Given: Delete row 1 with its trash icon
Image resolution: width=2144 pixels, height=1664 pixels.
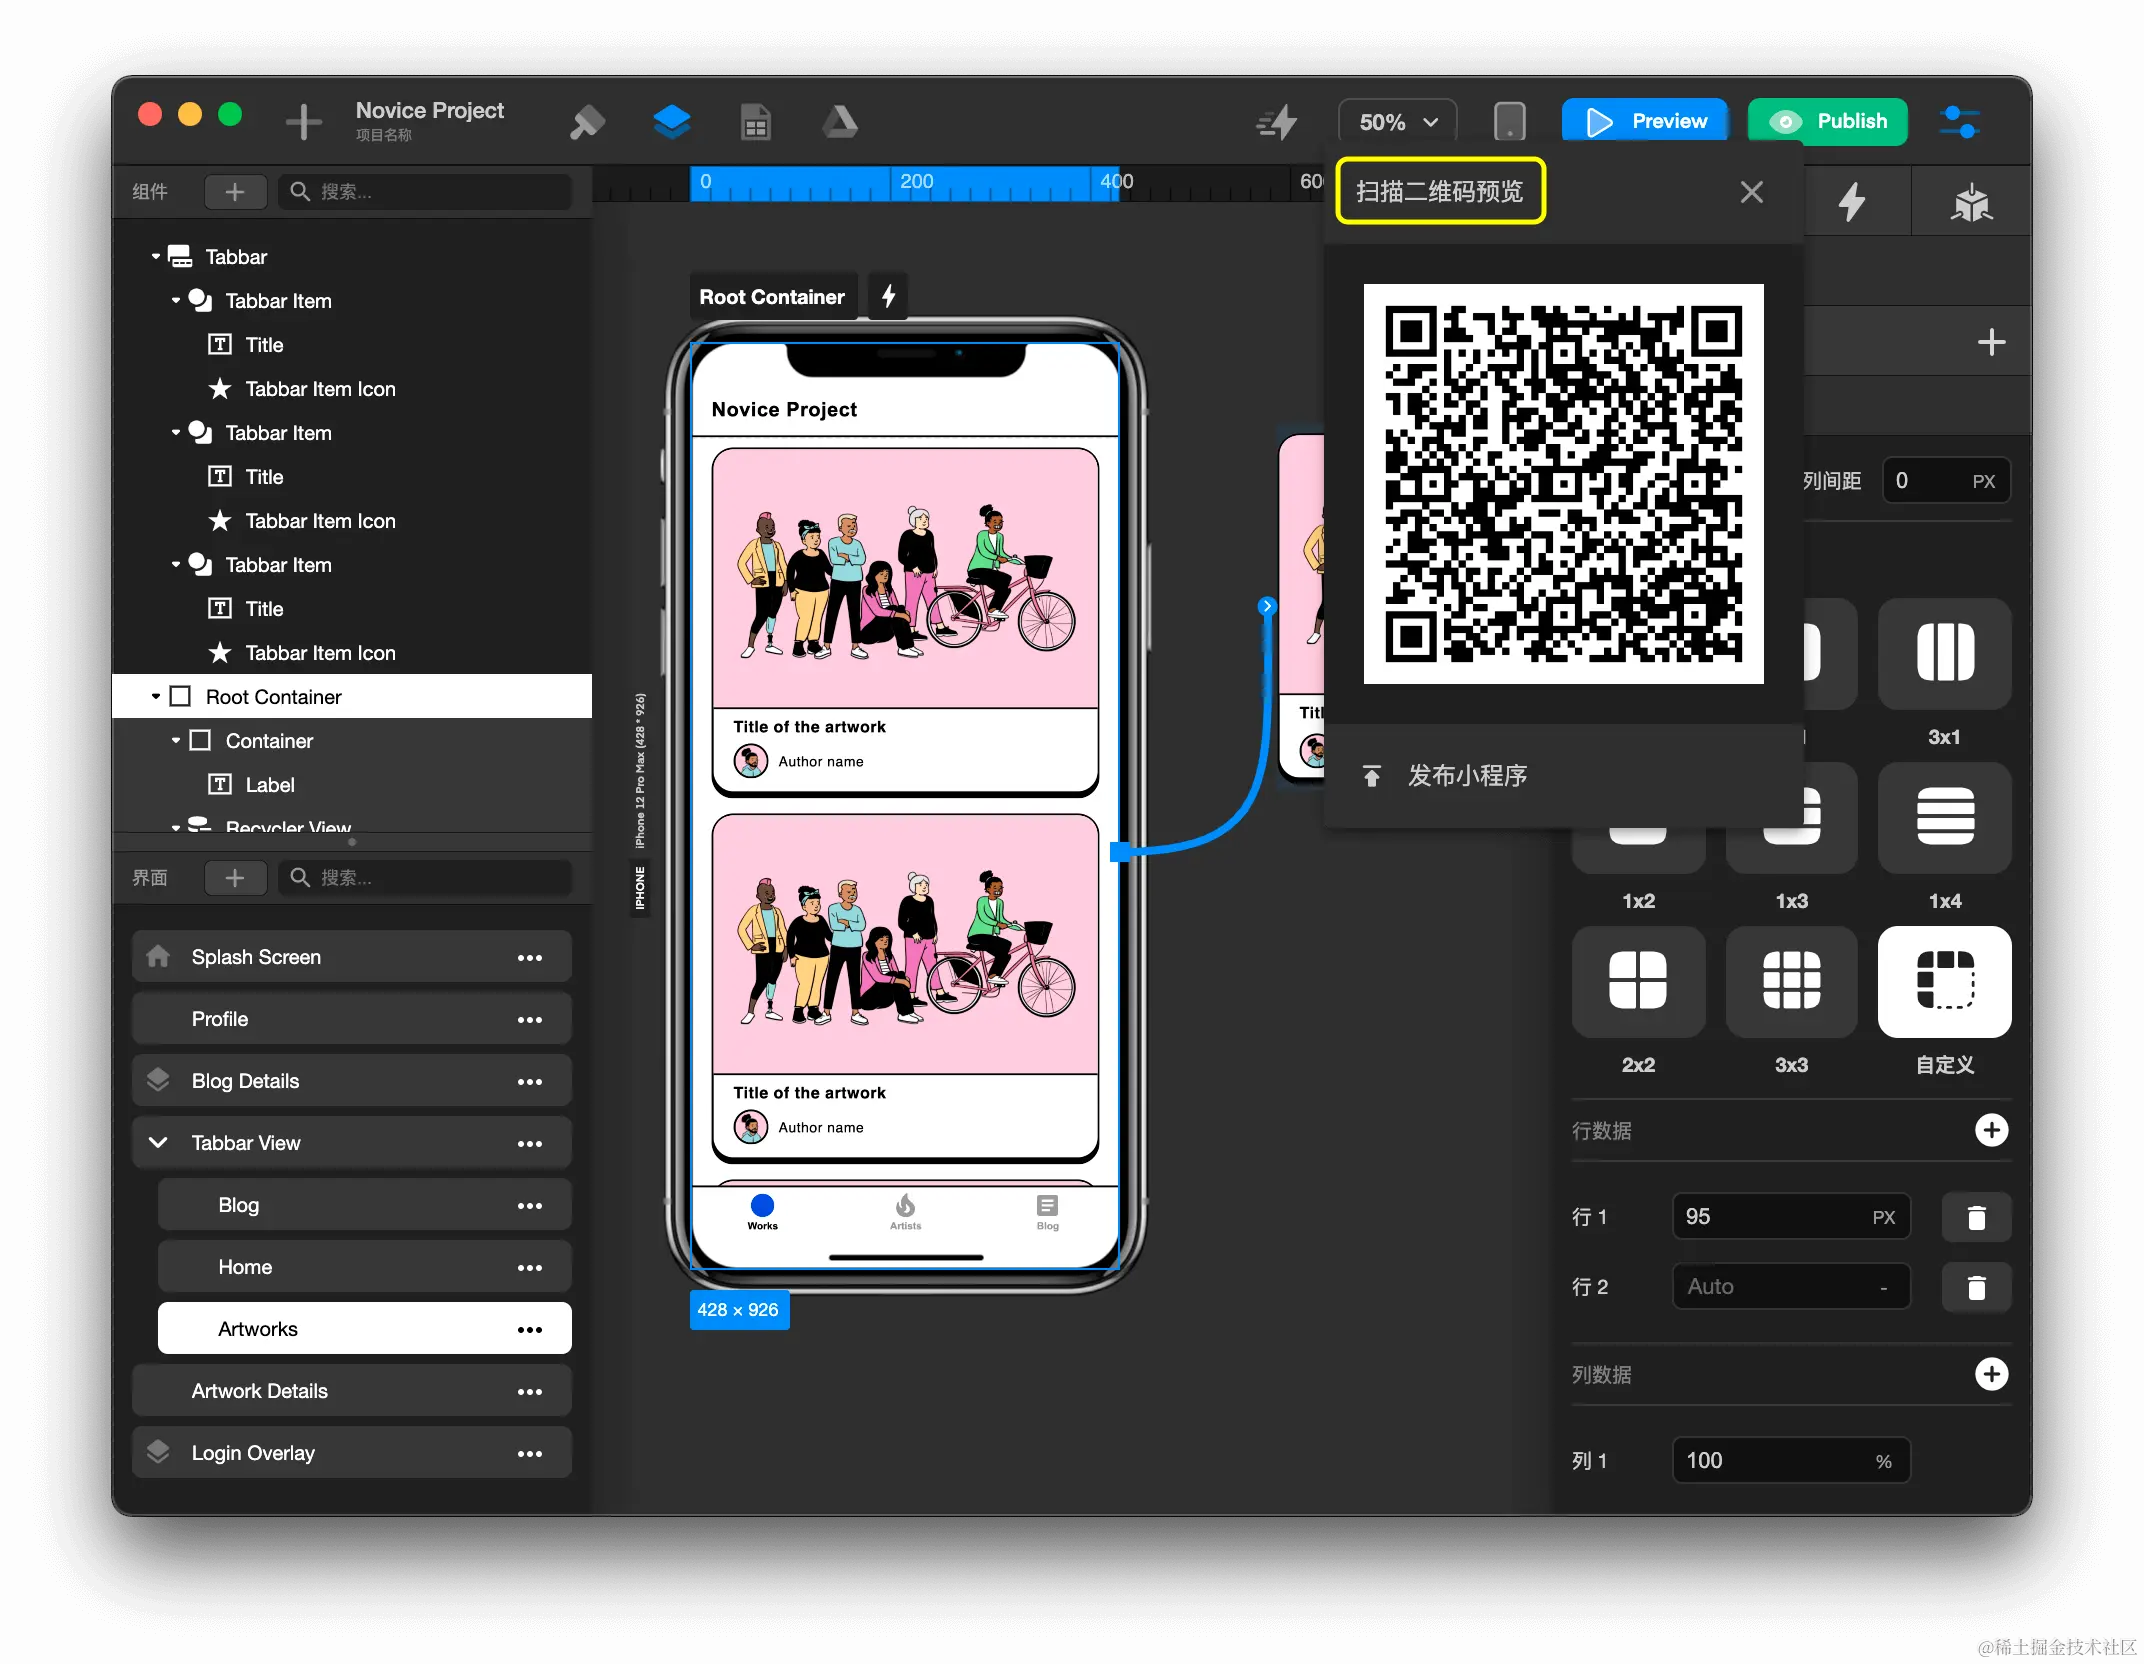Looking at the screenshot, I should (1976, 1217).
